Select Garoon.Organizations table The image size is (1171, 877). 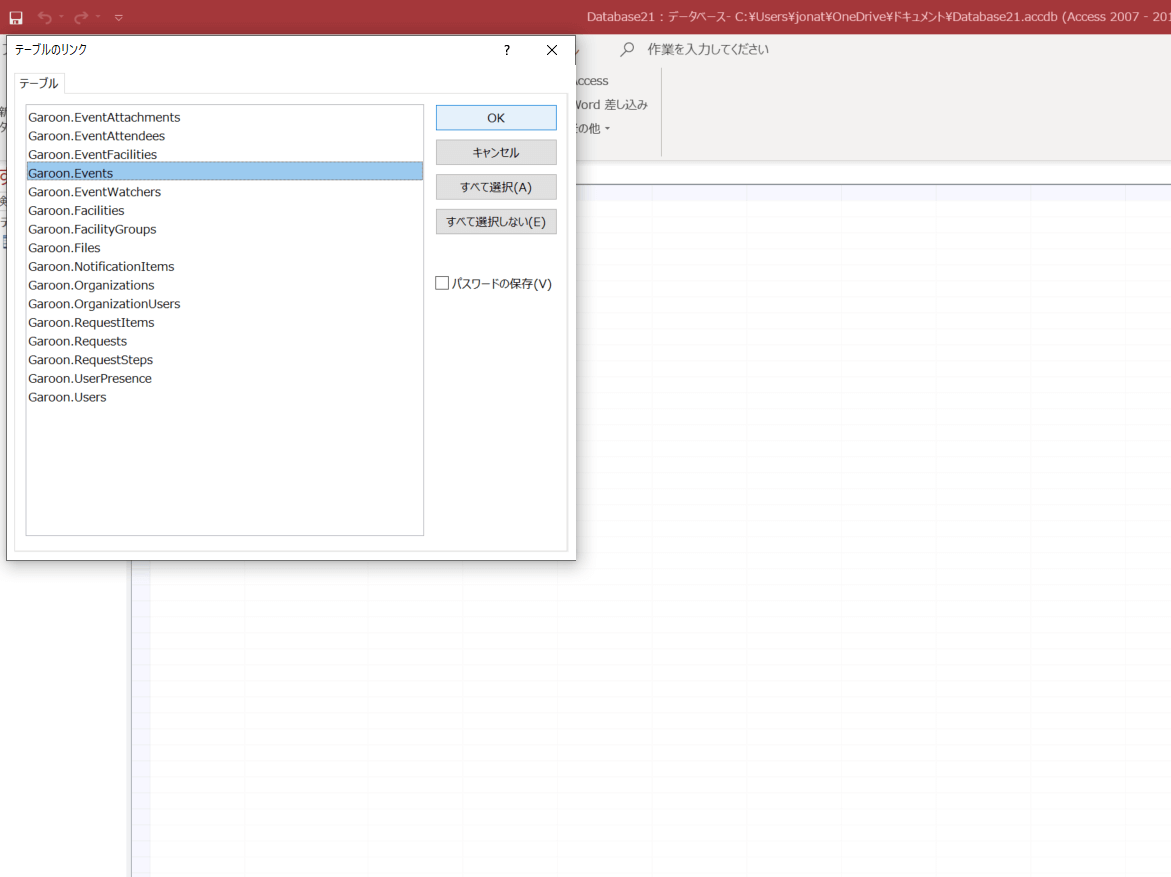click(225, 285)
